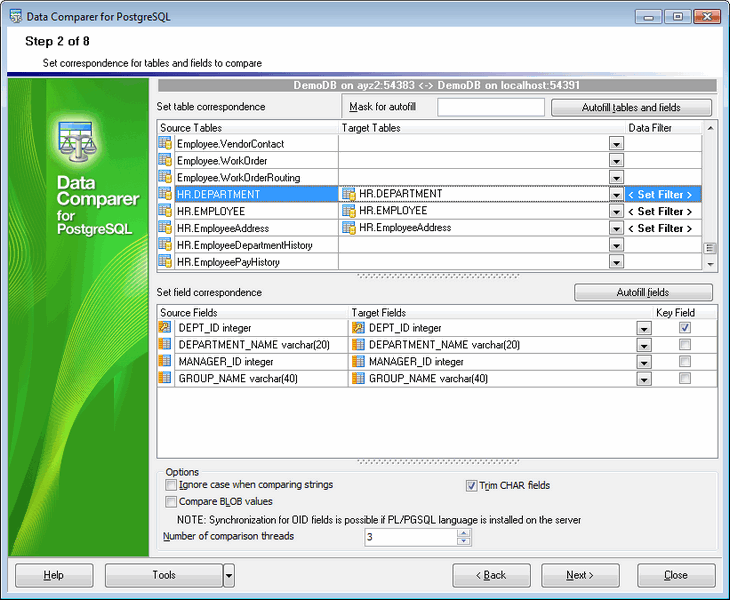Enable Key Field checkbox for DEPARTMENT_NAME
The height and width of the screenshot is (600, 730).
point(684,344)
